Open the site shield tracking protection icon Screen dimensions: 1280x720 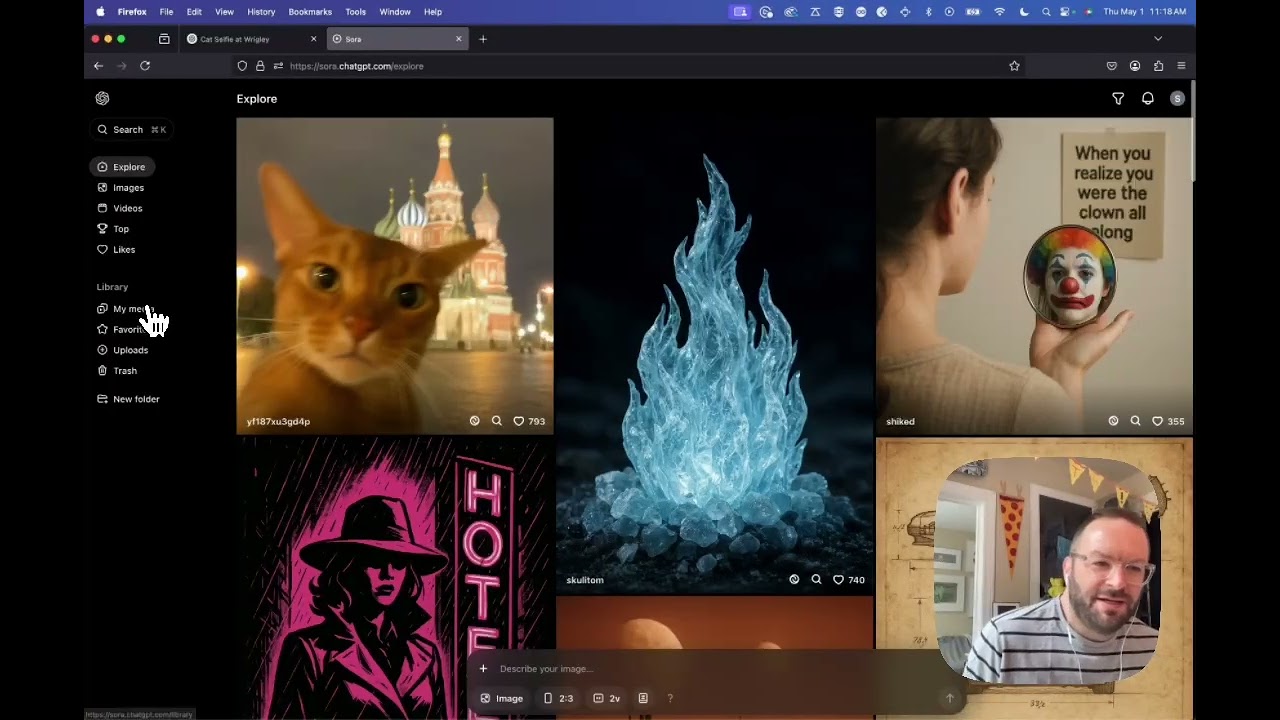(242, 66)
